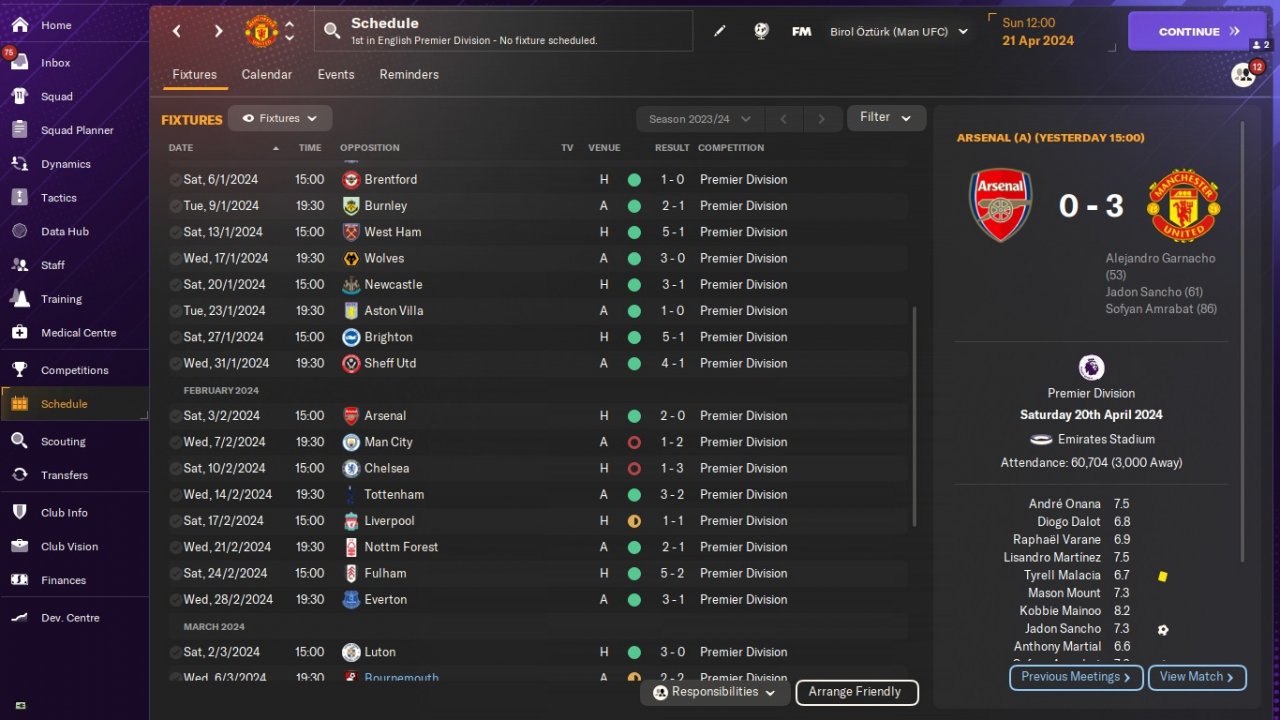
Task: Click the back navigation arrow
Action: coord(177,31)
